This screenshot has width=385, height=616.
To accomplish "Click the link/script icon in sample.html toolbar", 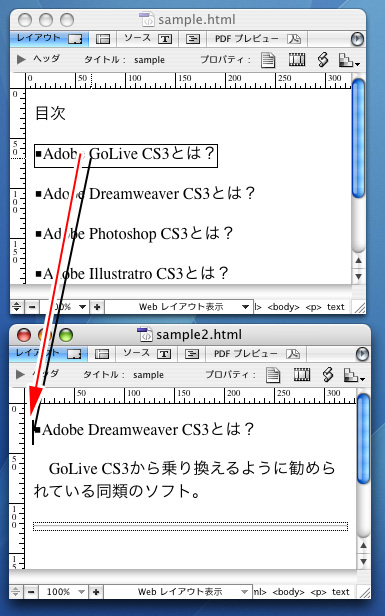I will pyautogui.click(x=323, y=59).
